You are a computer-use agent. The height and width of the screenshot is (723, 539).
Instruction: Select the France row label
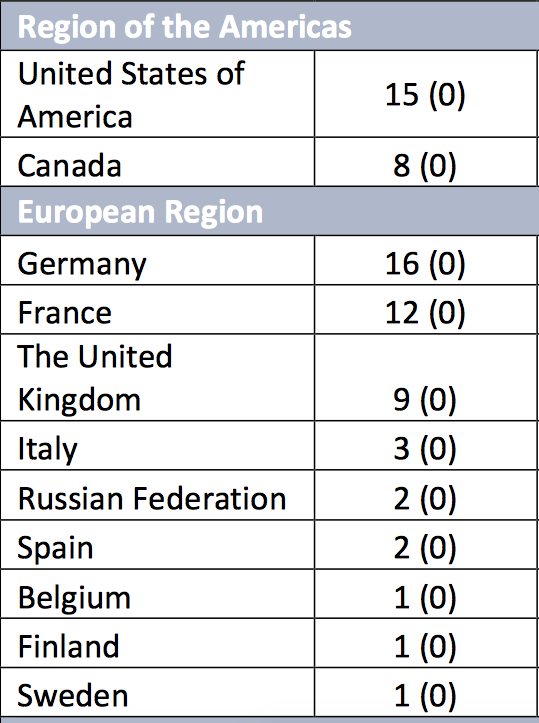pos(157,309)
